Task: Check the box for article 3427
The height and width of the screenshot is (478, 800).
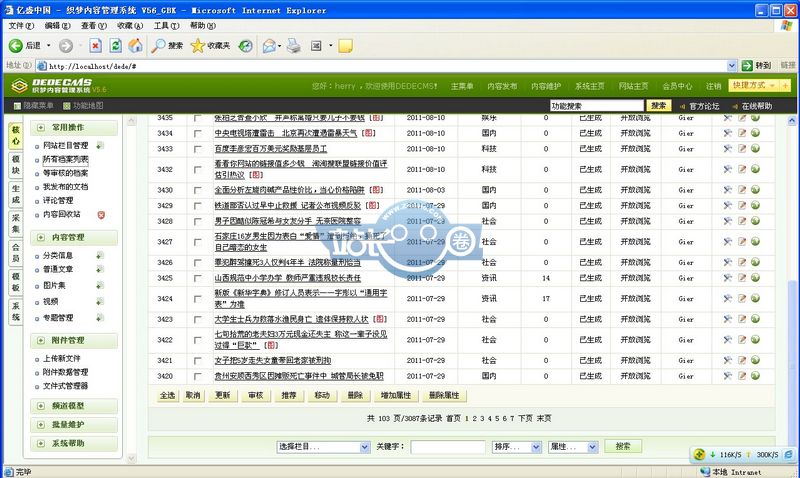Action: (x=197, y=242)
